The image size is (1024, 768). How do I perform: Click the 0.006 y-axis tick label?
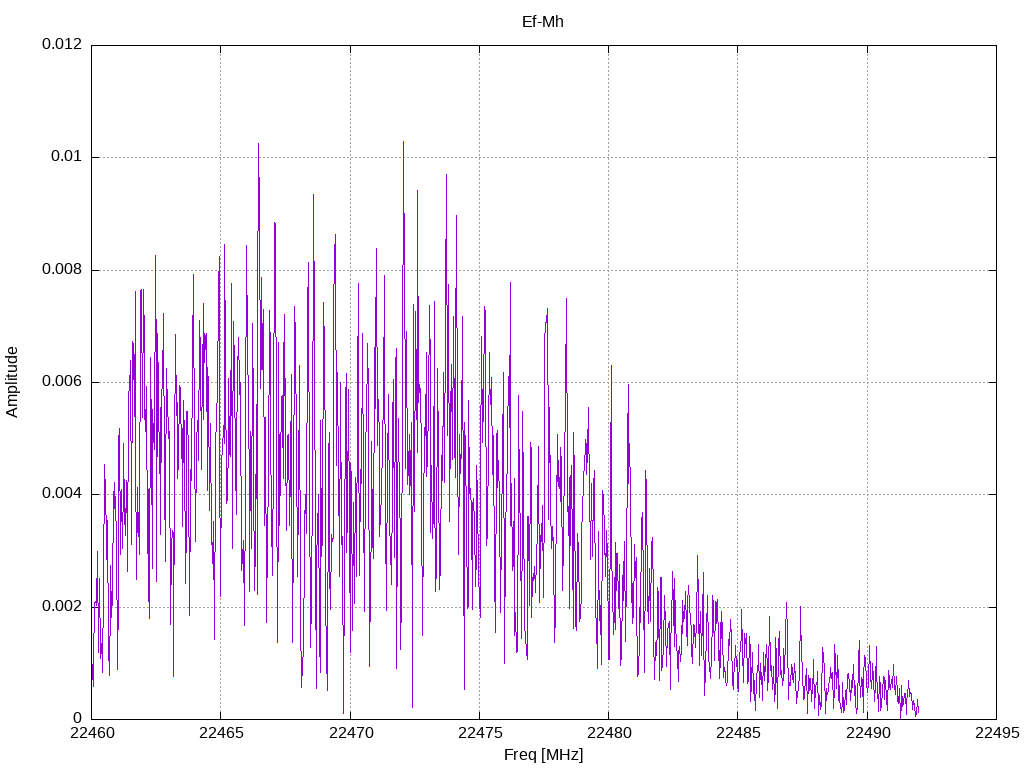[62, 381]
